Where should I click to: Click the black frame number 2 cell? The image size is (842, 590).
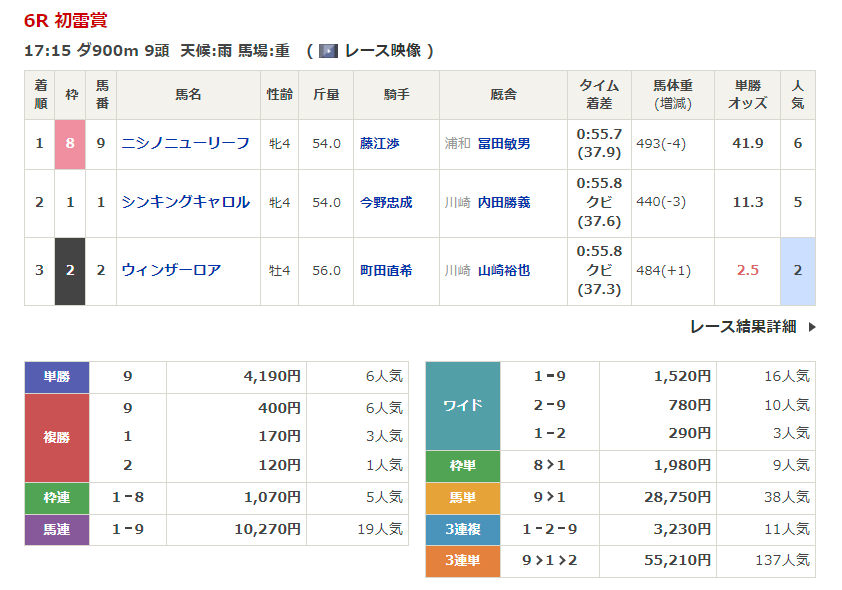point(70,270)
